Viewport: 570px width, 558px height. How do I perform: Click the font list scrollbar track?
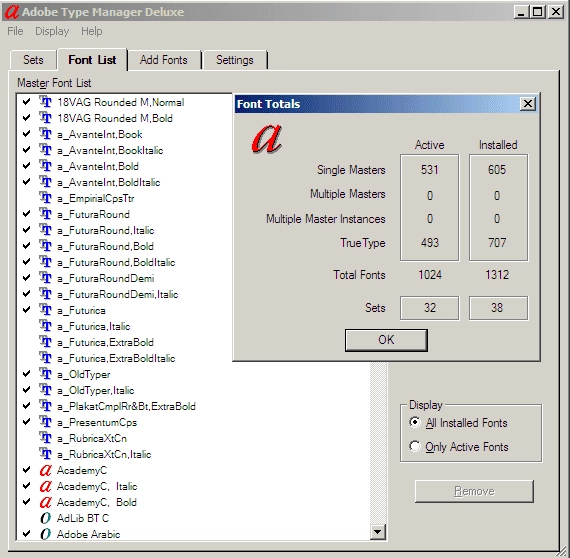(378, 443)
